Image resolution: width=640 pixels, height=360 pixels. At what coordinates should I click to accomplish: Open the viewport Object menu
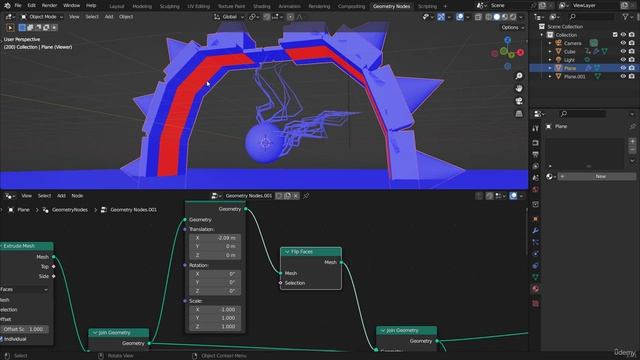[126, 17]
